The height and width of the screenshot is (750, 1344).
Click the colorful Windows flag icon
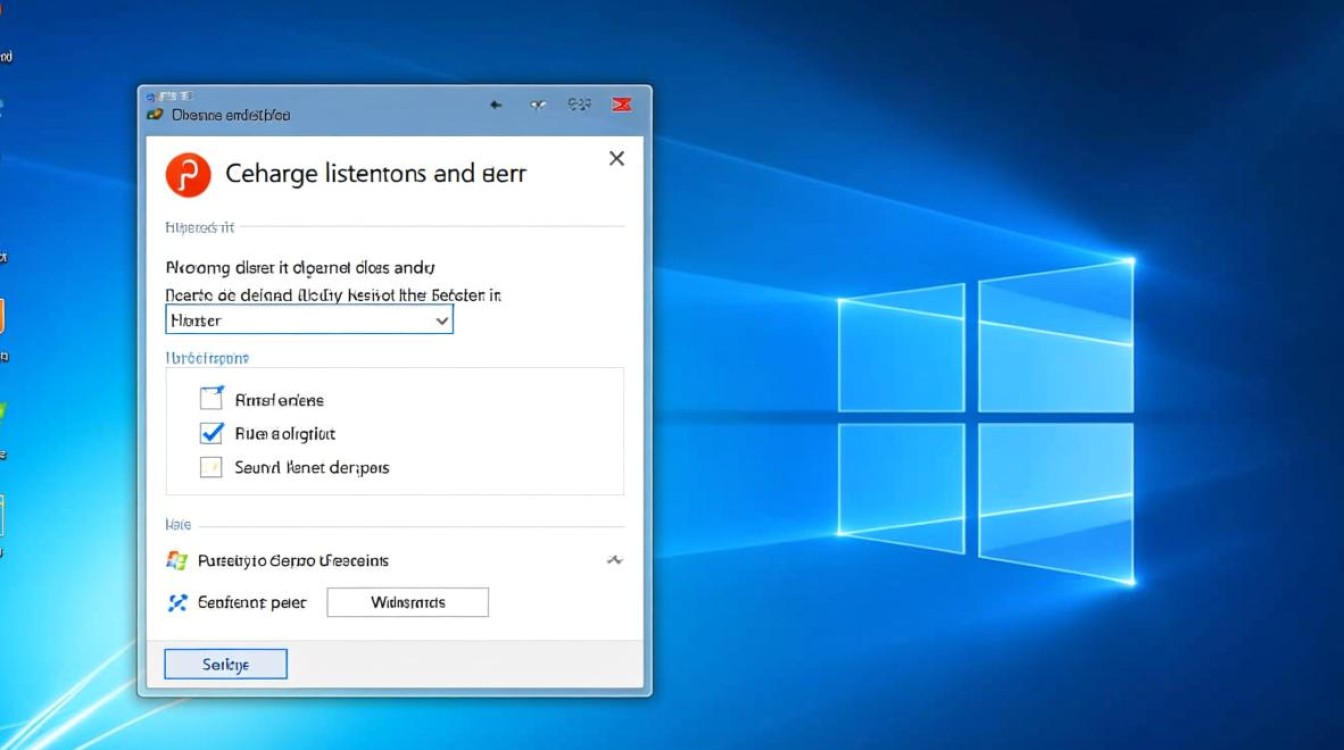177,561
